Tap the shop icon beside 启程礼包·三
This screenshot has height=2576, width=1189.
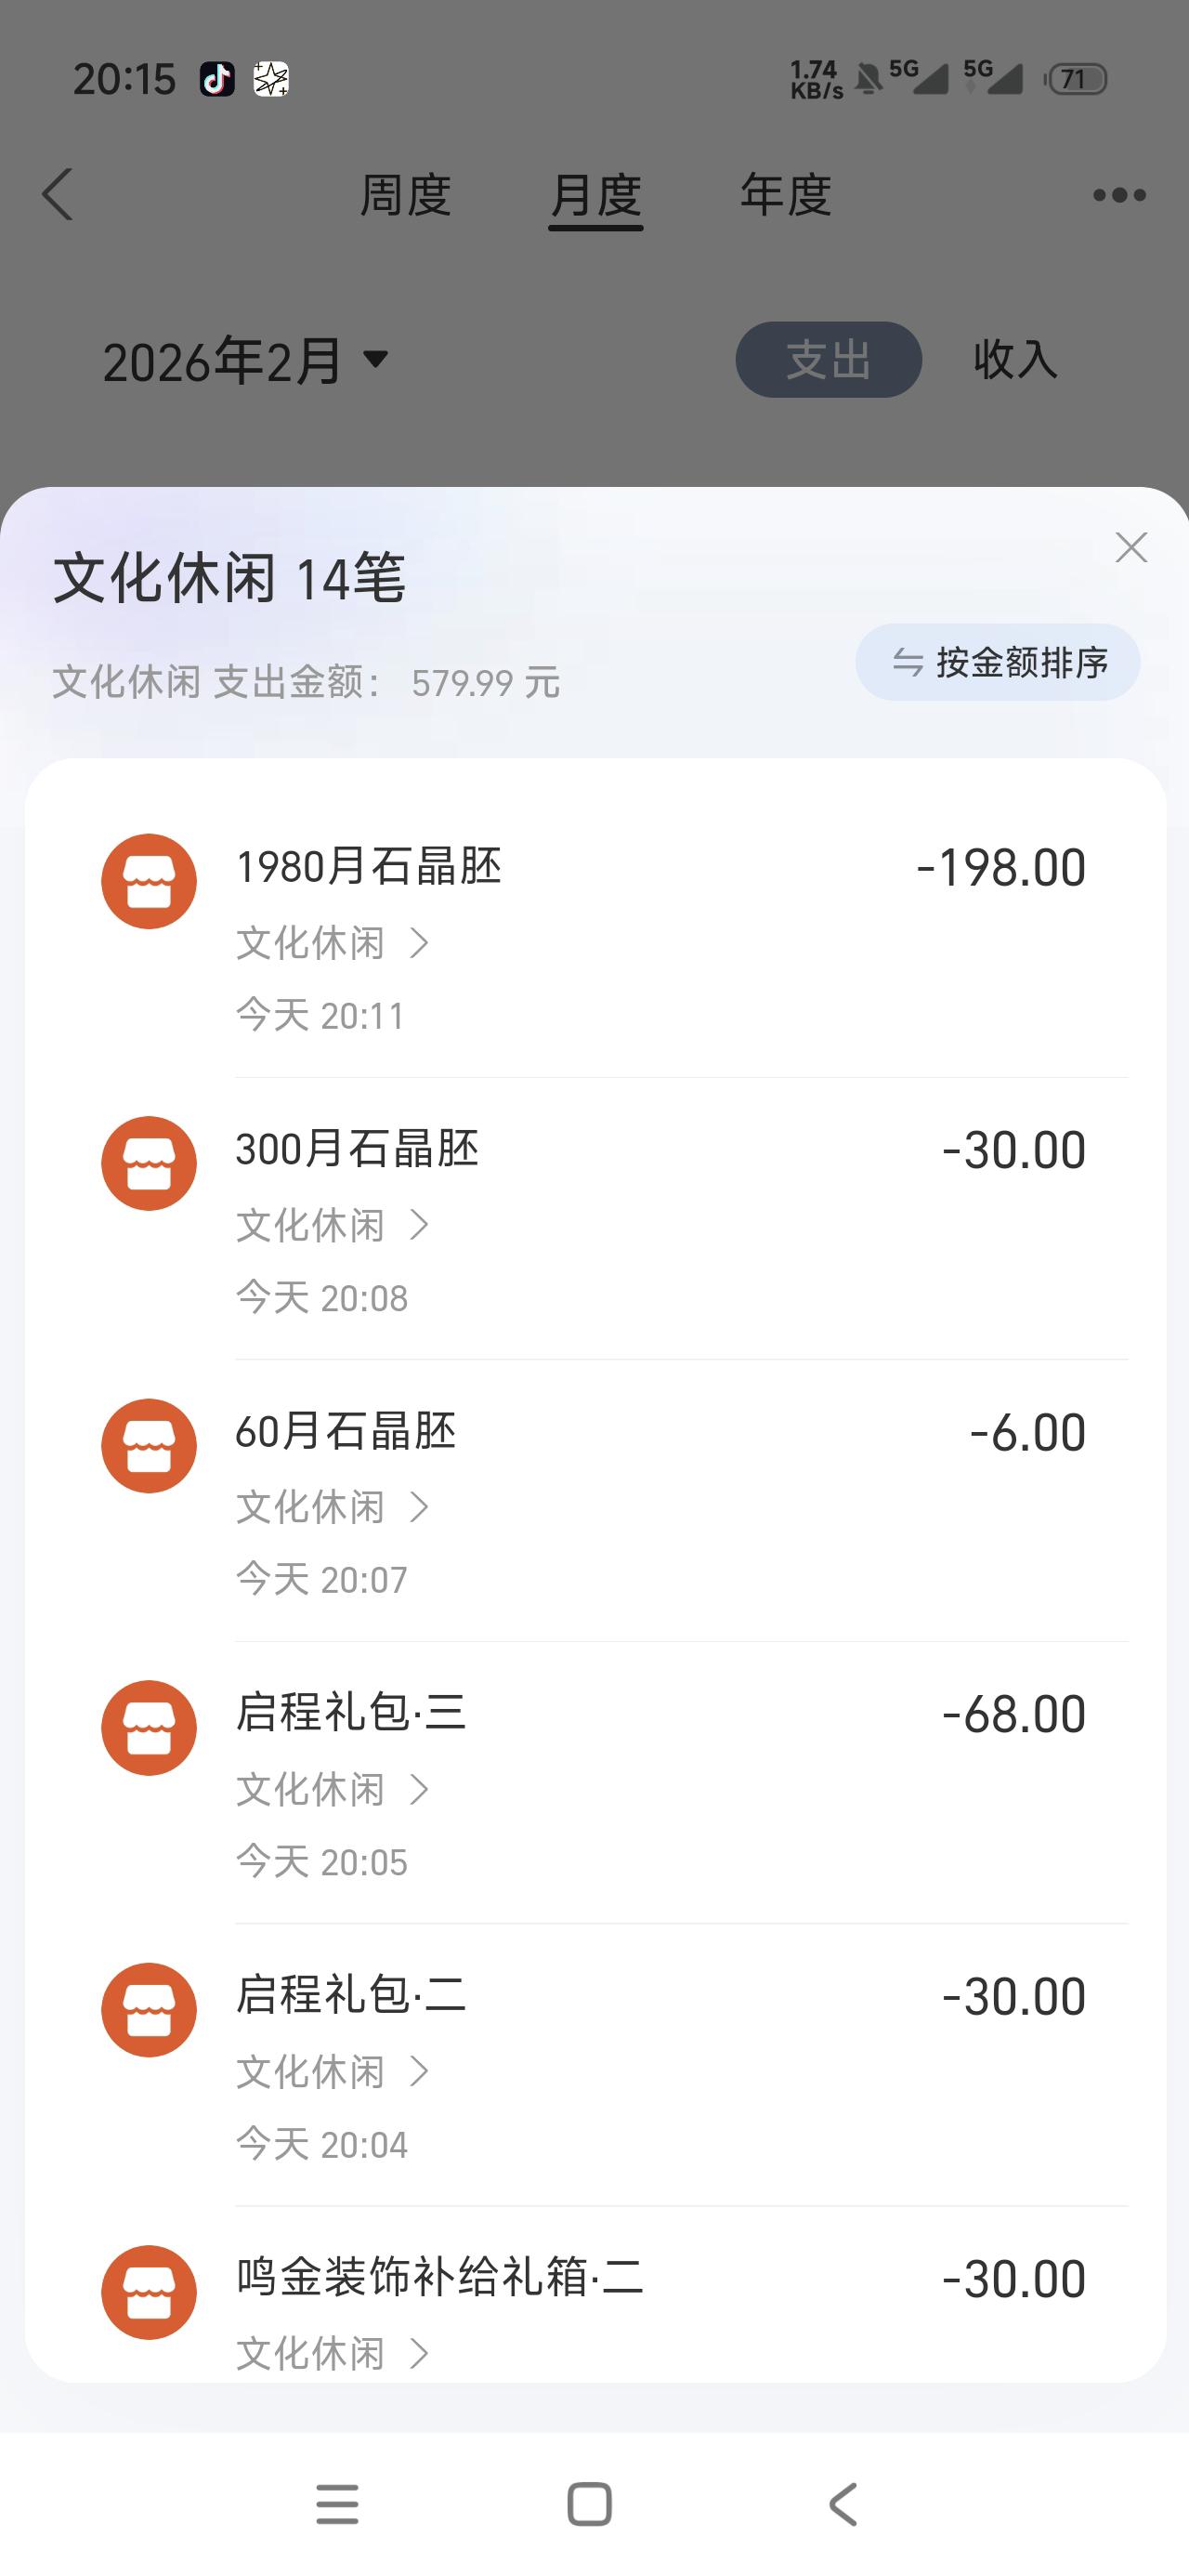[x=149, y=1727]
